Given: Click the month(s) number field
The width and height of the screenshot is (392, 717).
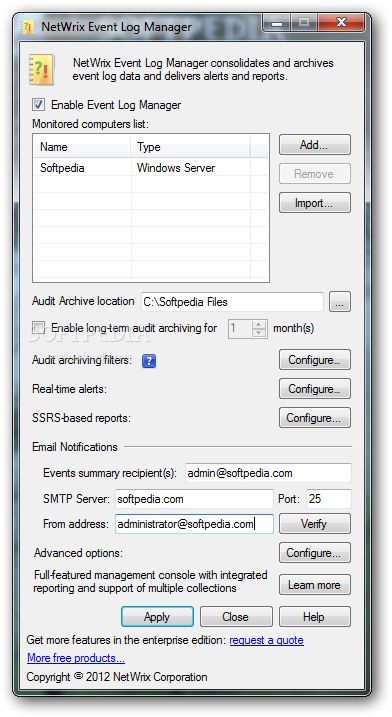Looking at the screenshot, I should (x=240, y=328).
